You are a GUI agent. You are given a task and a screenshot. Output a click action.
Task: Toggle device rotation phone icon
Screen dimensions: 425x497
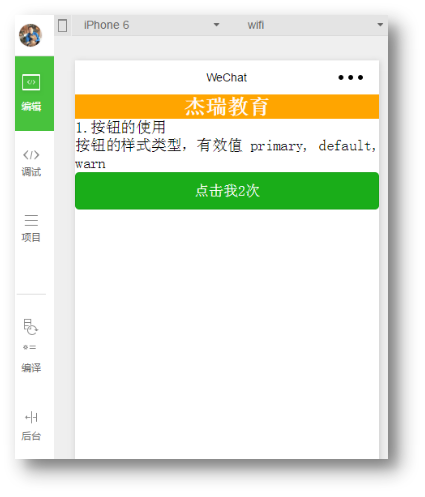pos(62,25)
